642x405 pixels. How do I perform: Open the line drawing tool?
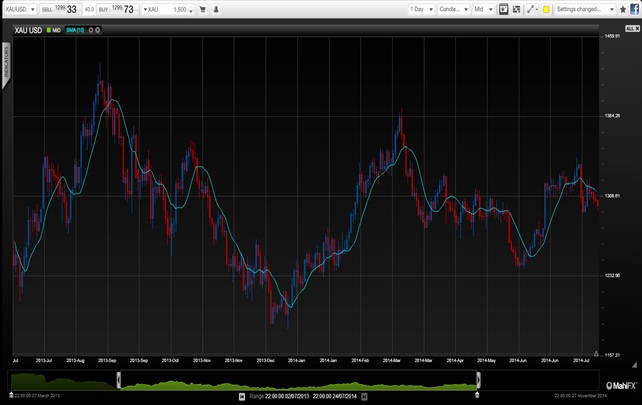pyautogui.click(x=531, y=9)
